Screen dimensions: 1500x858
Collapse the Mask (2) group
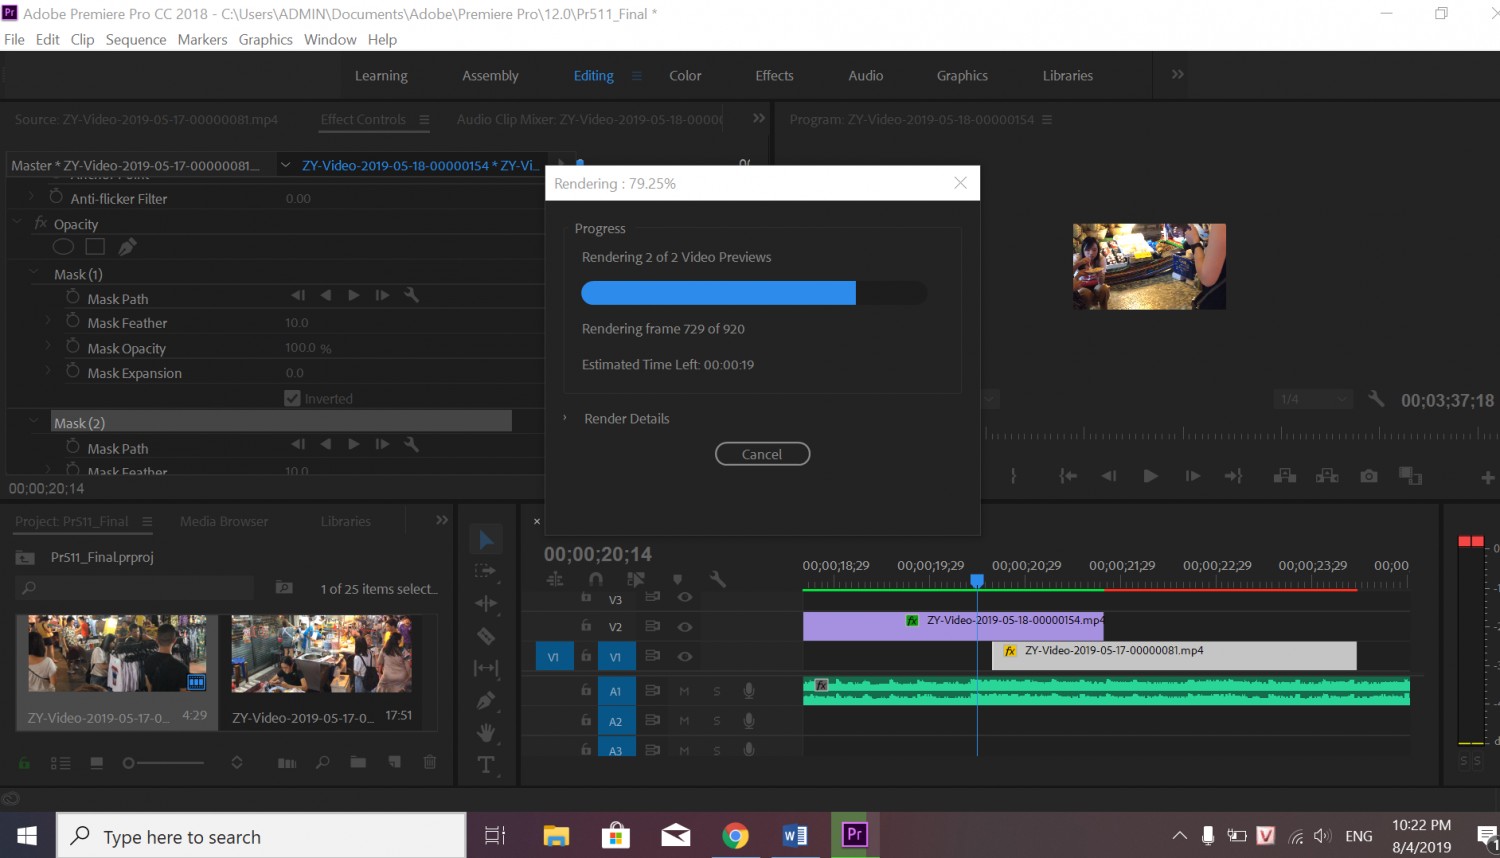[x=33, y=422]
